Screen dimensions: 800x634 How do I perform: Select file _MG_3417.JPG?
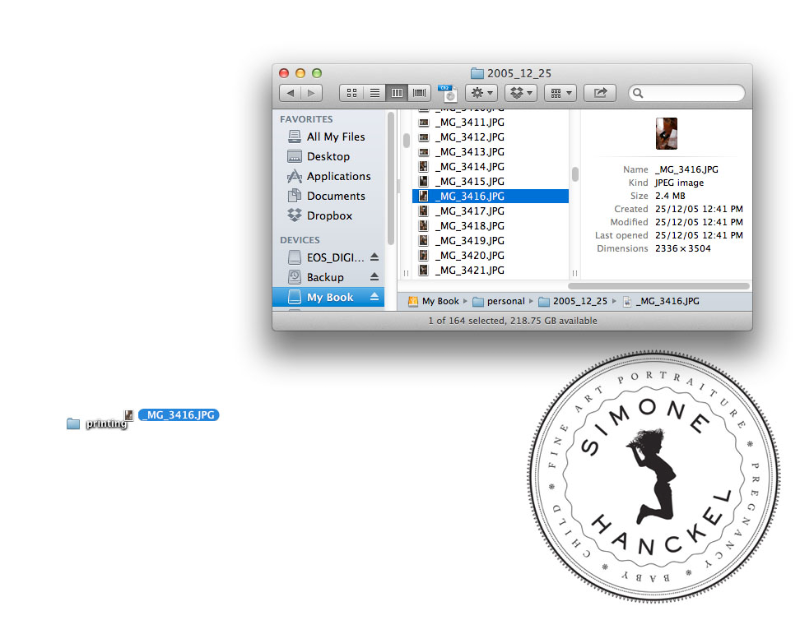point(490,211)
